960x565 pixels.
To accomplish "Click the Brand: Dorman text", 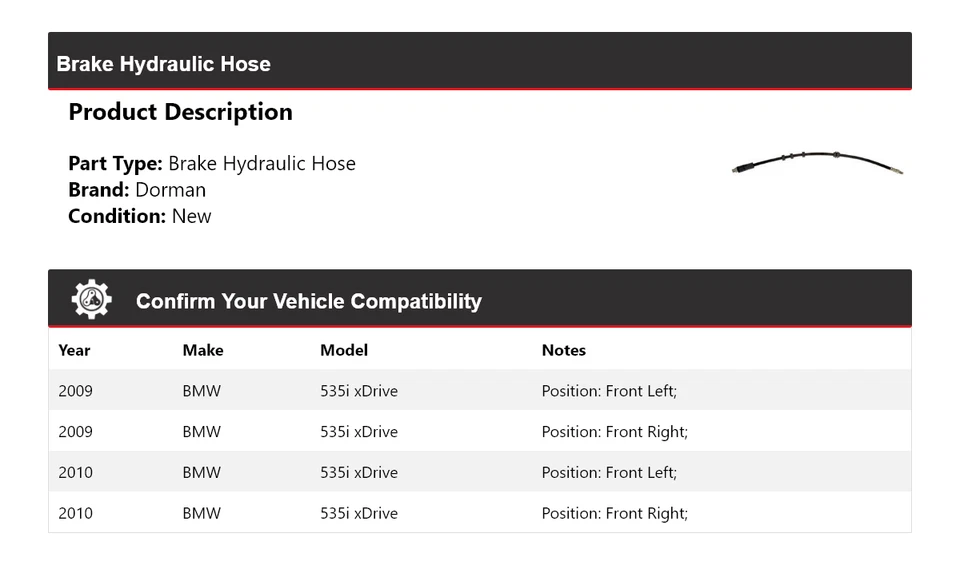I will tap(137, 190).
